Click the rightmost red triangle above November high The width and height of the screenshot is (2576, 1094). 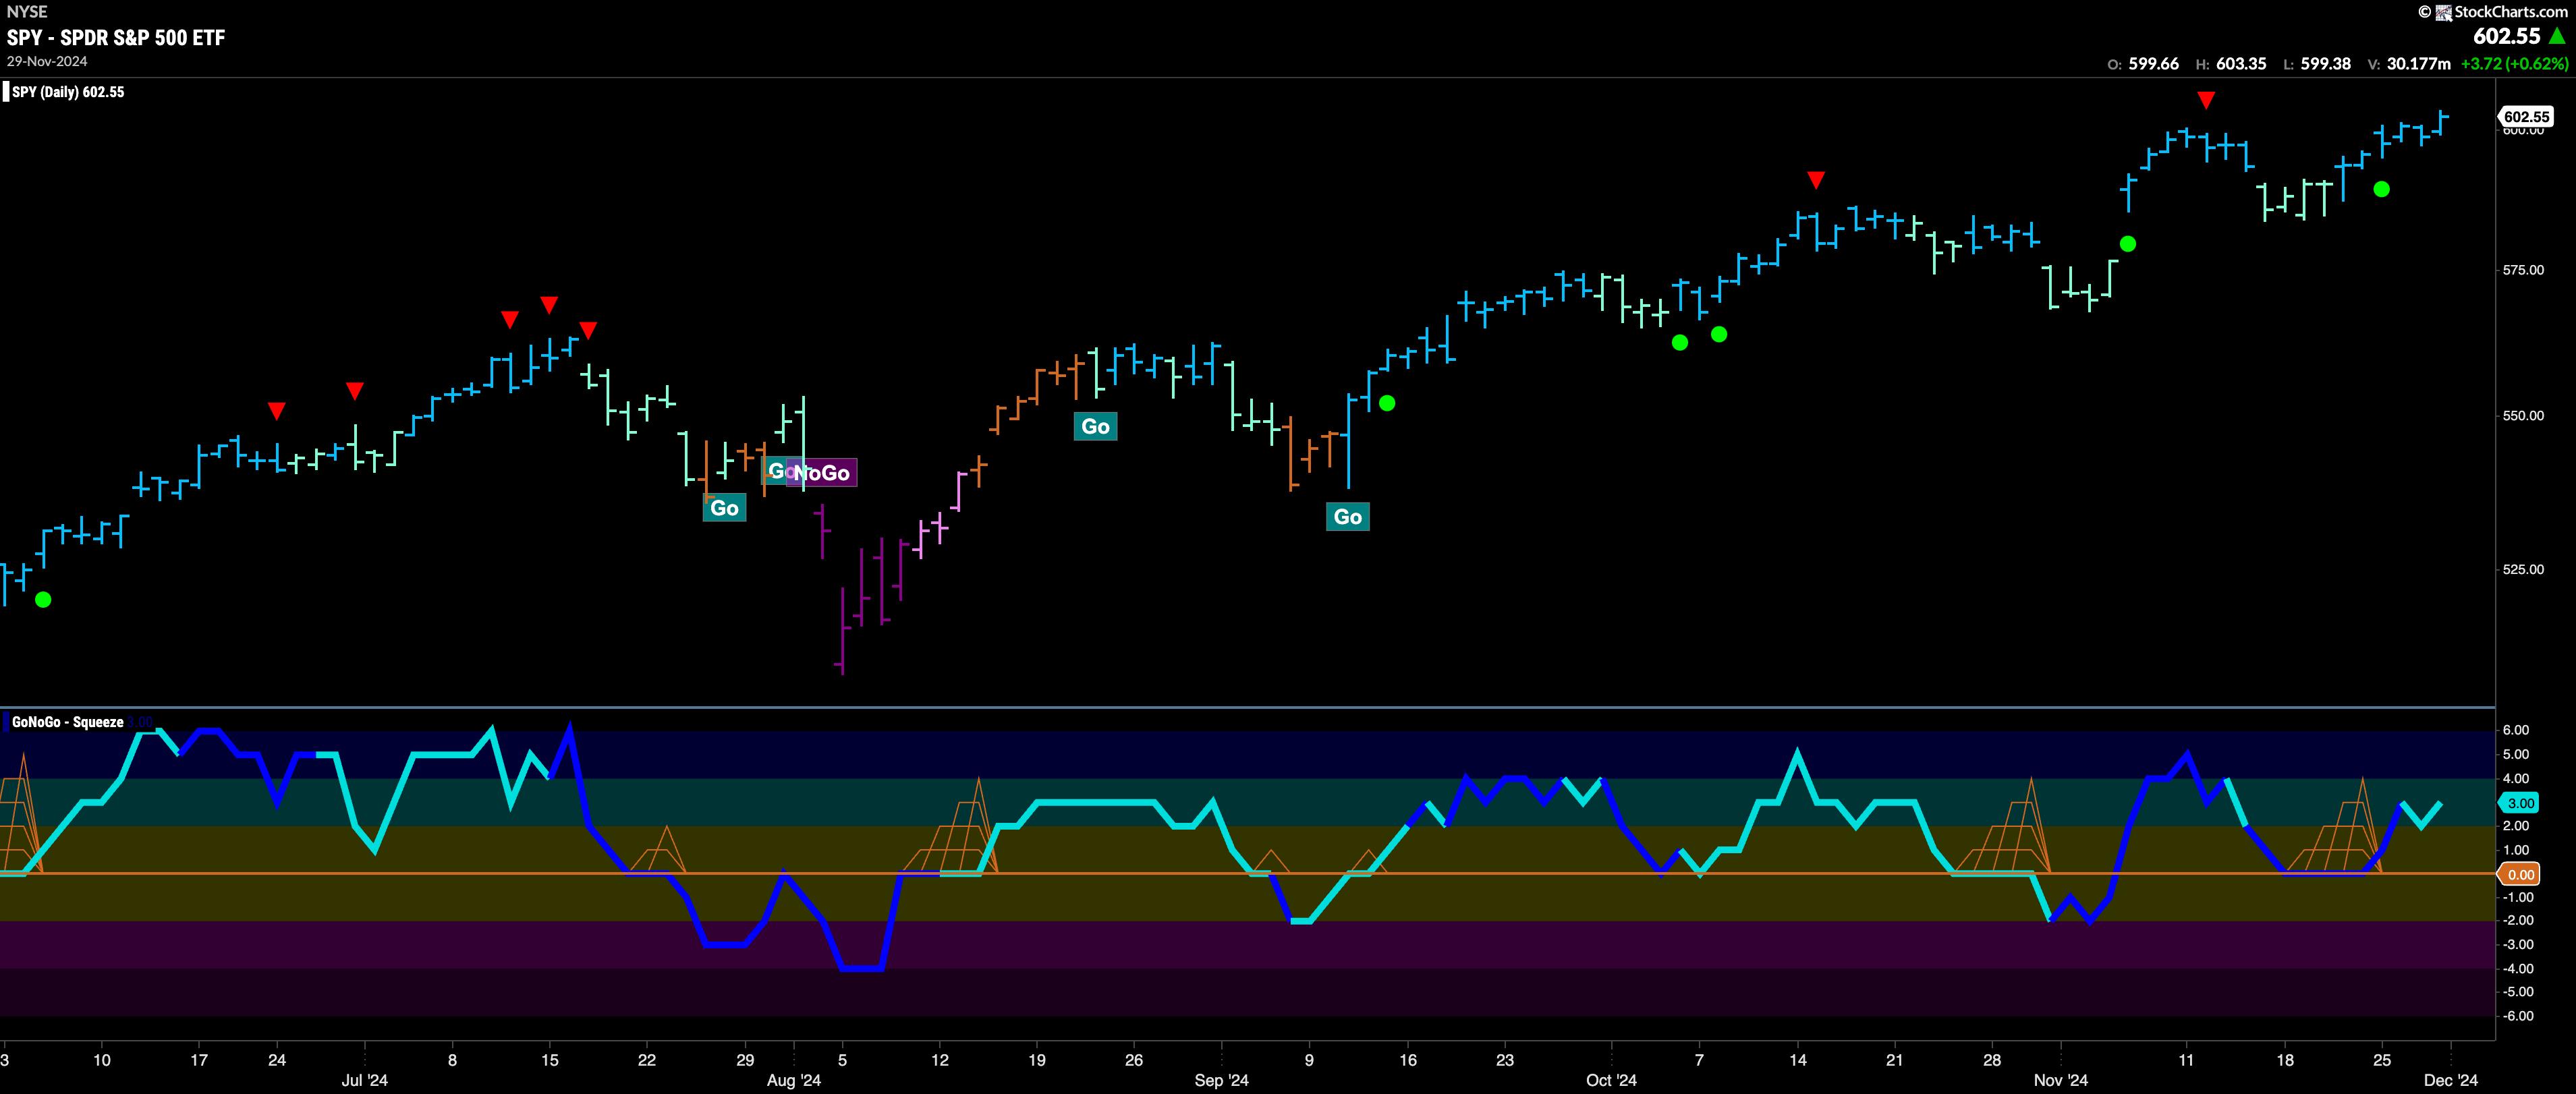2206,100
